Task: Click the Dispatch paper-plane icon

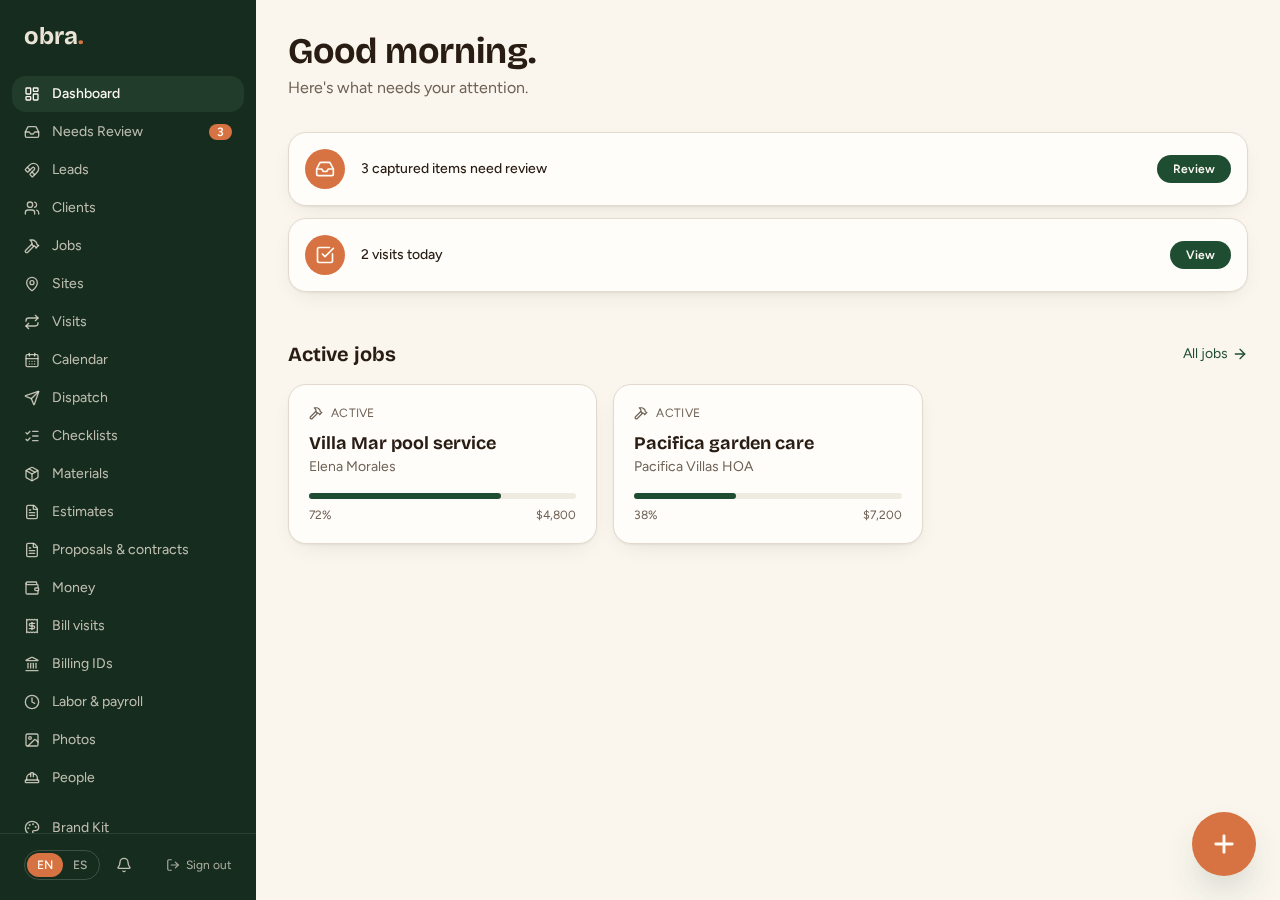Action: coord(32,398)
